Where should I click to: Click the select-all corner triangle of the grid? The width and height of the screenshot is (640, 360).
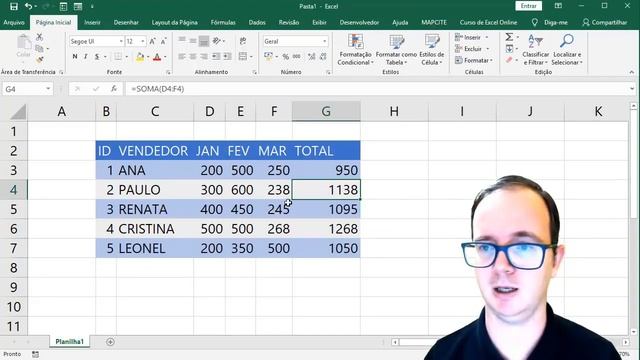pos(18,112)
